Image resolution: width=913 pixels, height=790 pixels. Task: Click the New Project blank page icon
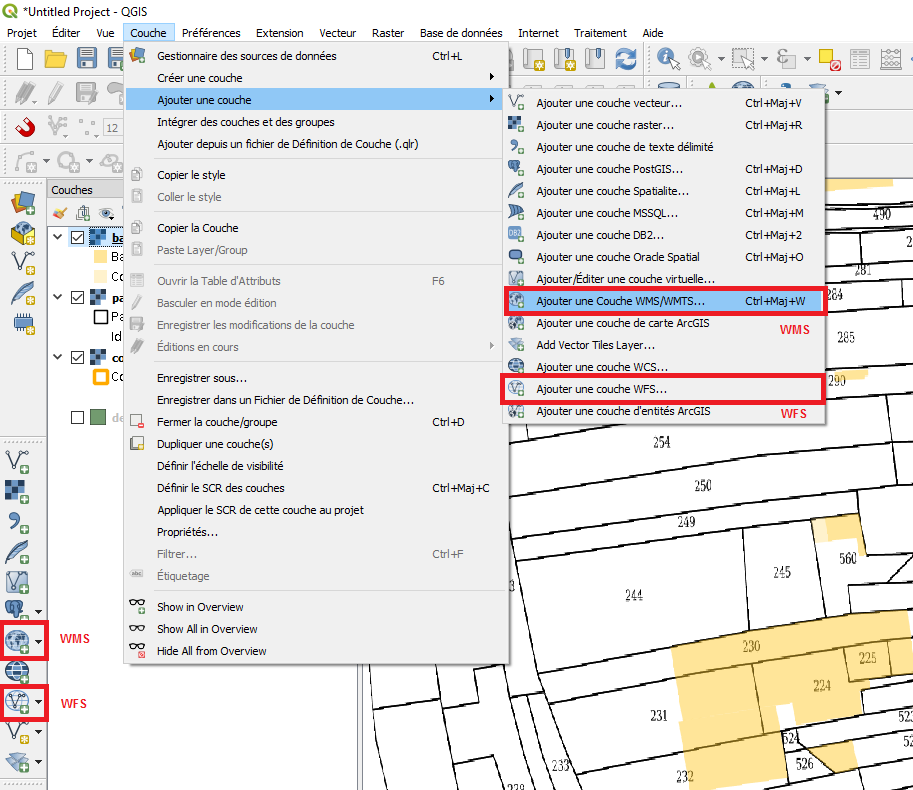(x=24, y=59)
